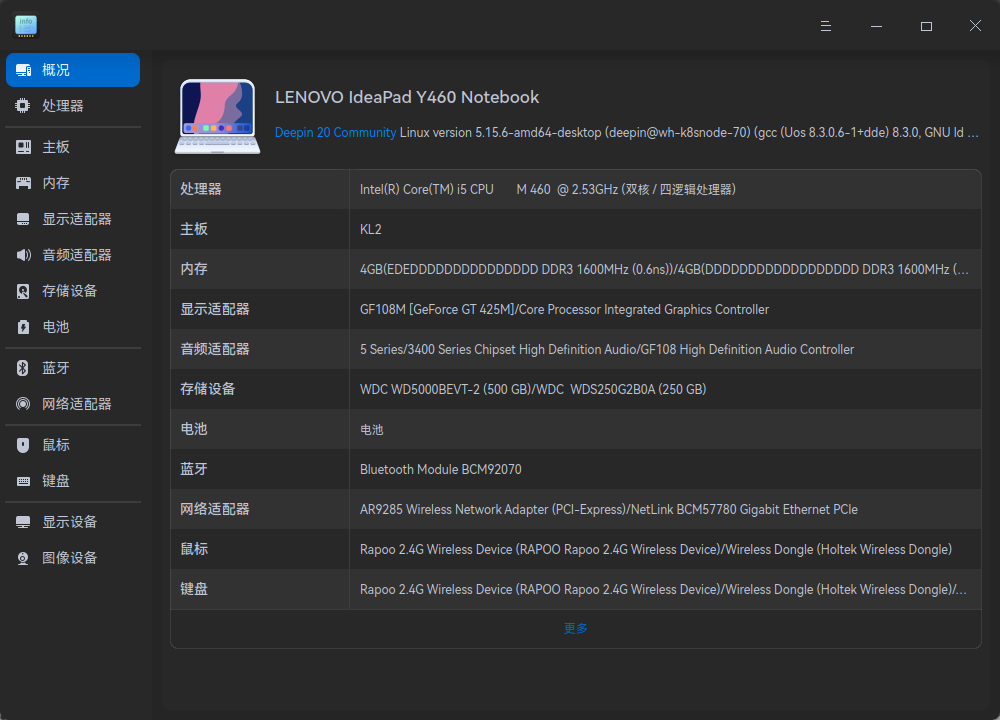Select the 概况 sidebar label

click(56, 70)
